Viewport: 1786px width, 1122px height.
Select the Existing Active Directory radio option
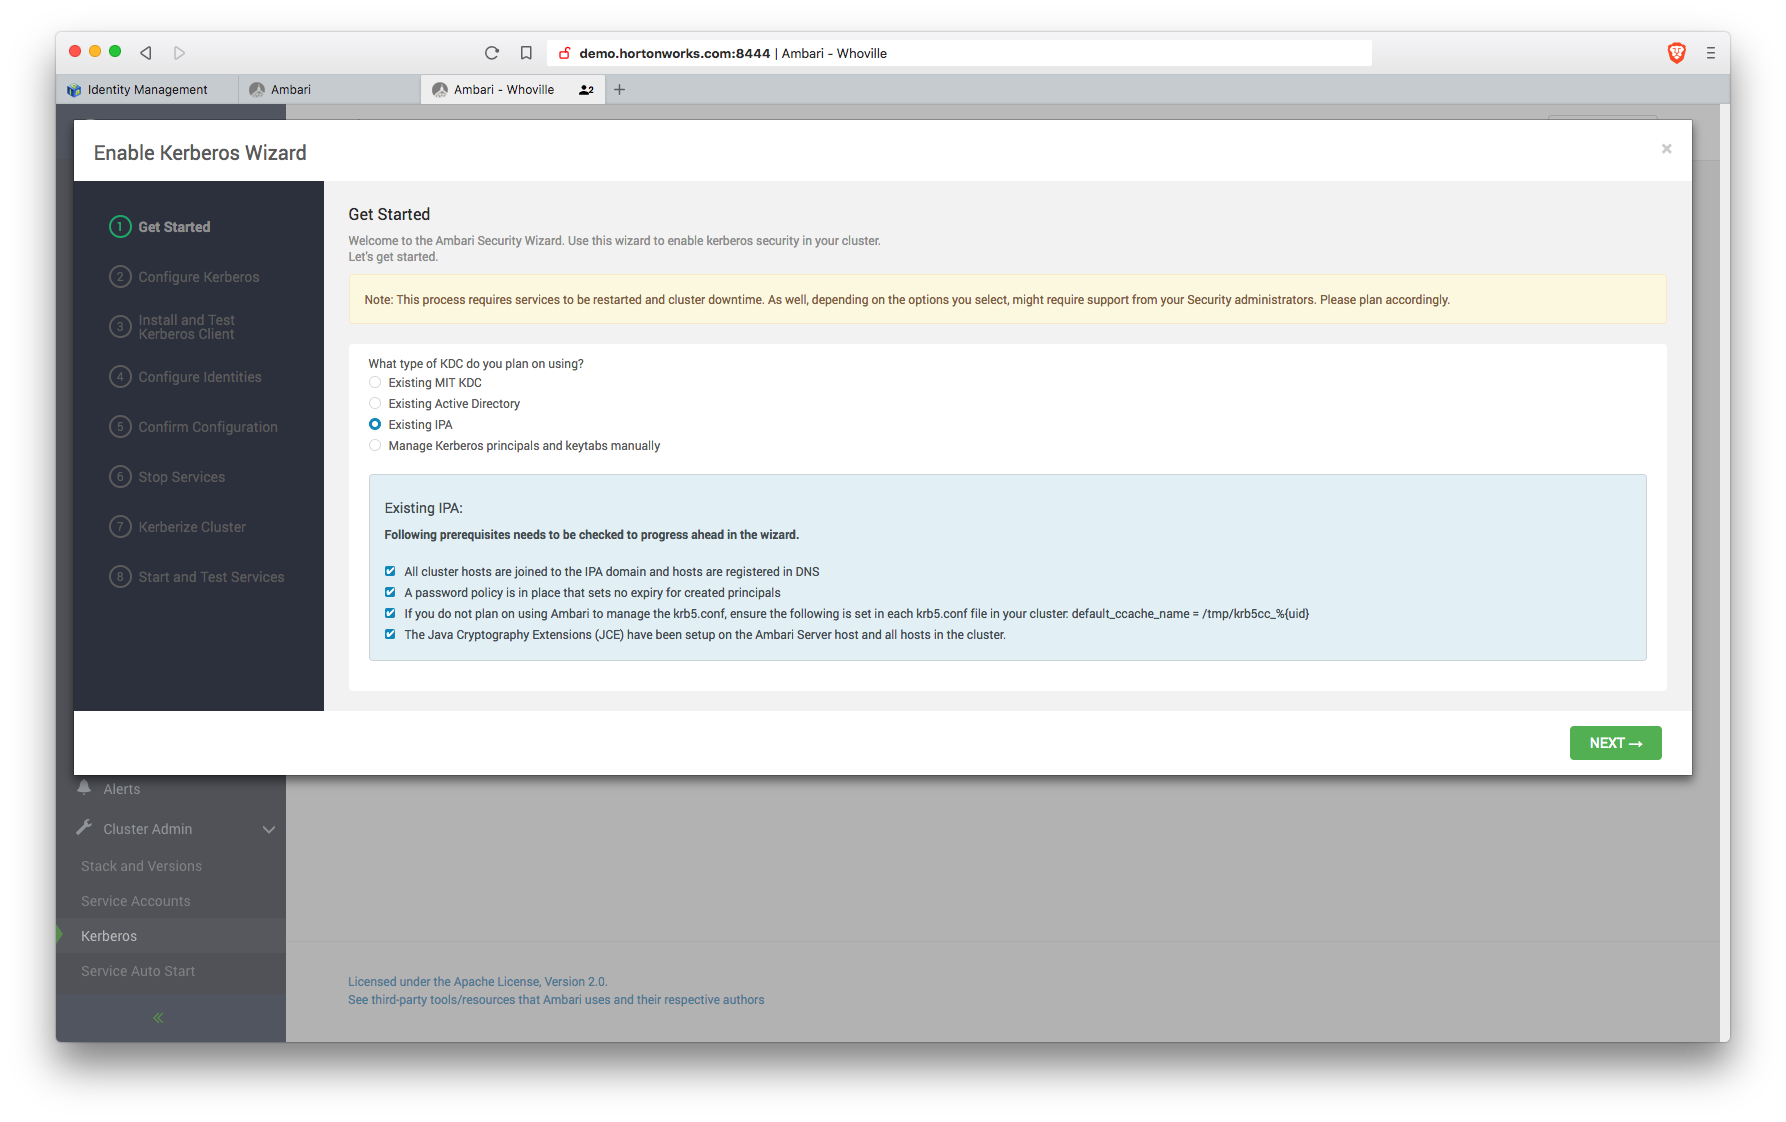point(375,404)
